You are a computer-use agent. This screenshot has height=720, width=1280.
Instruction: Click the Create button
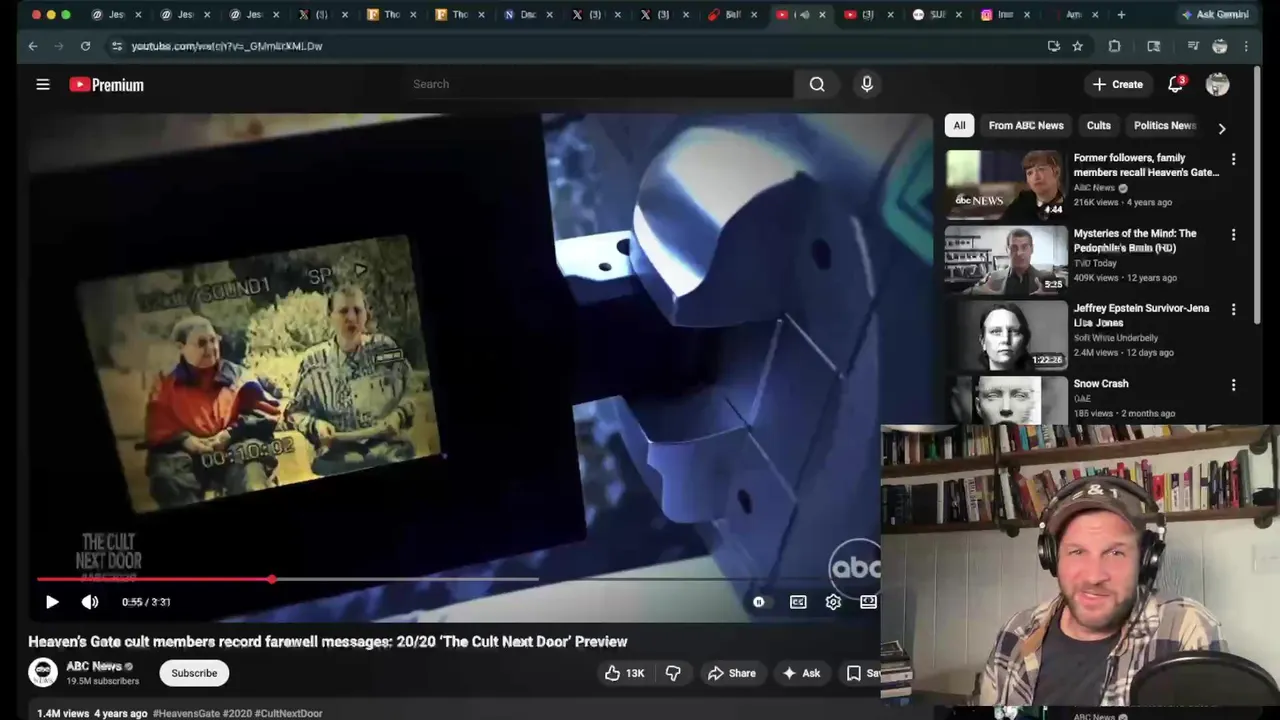point(1118,84)
